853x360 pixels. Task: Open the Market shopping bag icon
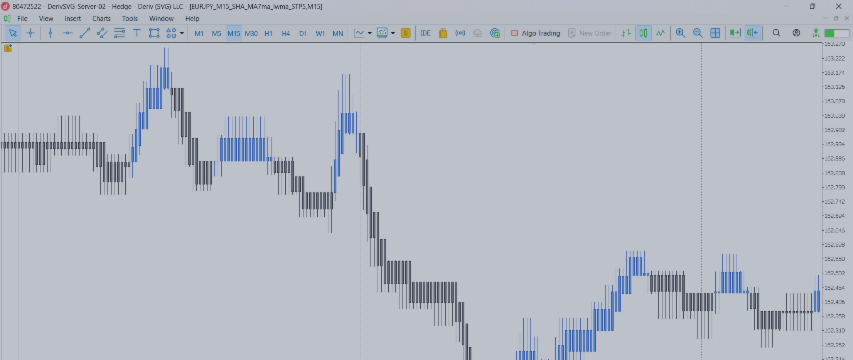pos(443,33)
